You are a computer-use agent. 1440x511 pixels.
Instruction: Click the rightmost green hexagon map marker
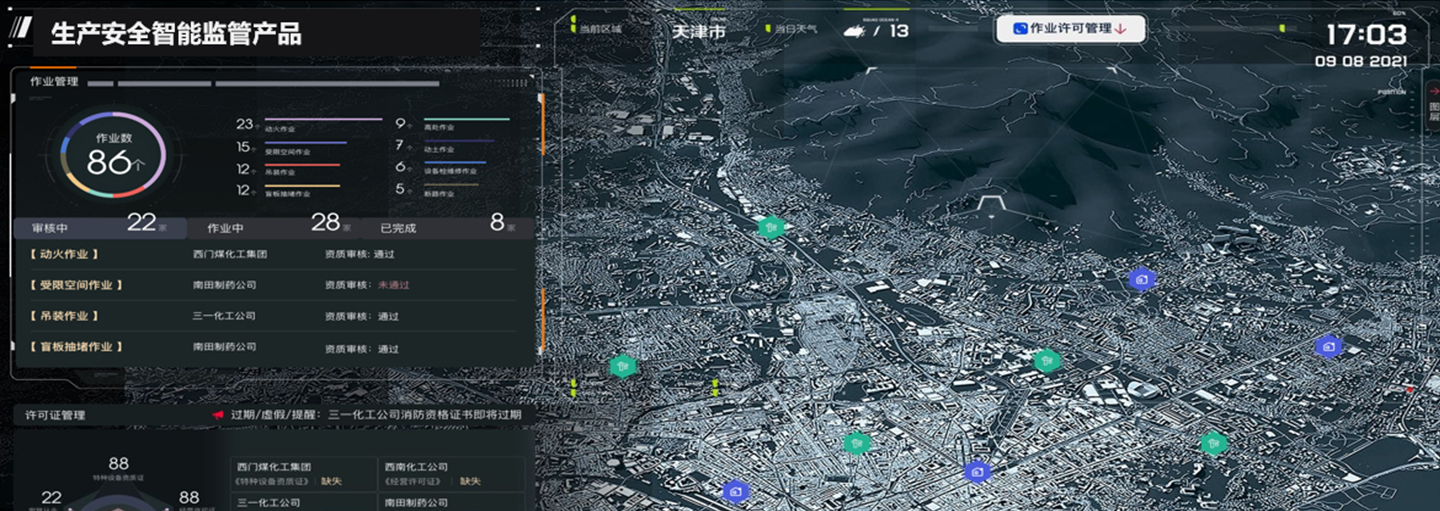tap(1214, 443)
